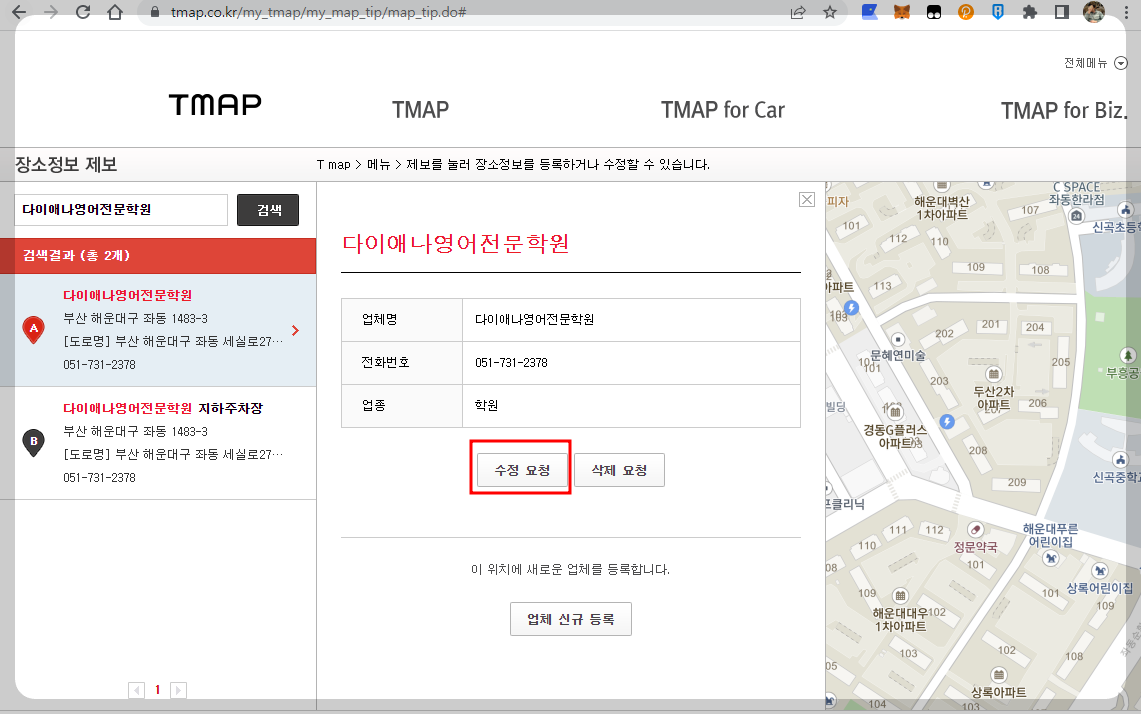Go back in browser history
Image resolution: width=1141 pixels, height=714 pixels.
(19, 12)
